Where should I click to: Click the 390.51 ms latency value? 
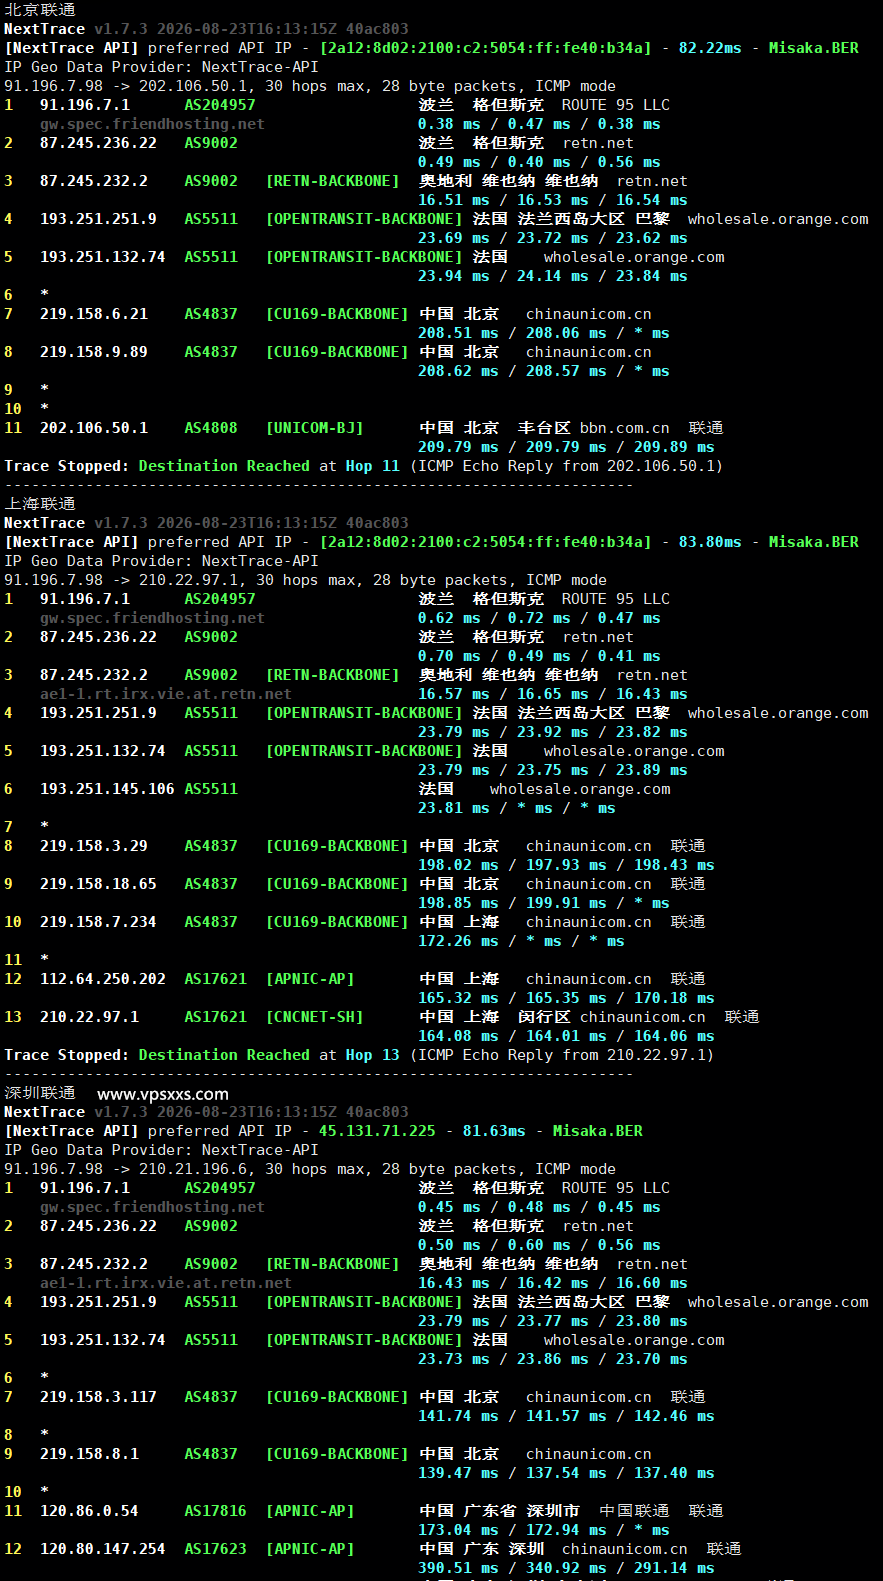click(x=458, y=1568)
